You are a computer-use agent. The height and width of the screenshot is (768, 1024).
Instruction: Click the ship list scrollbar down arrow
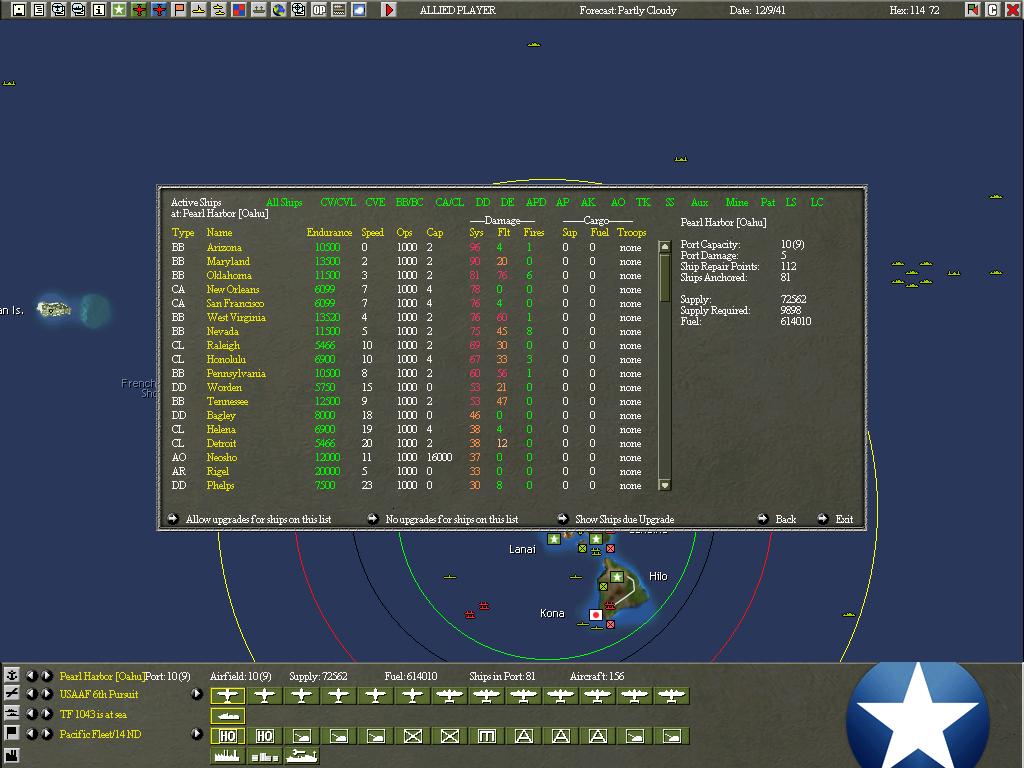coord(665,485)
